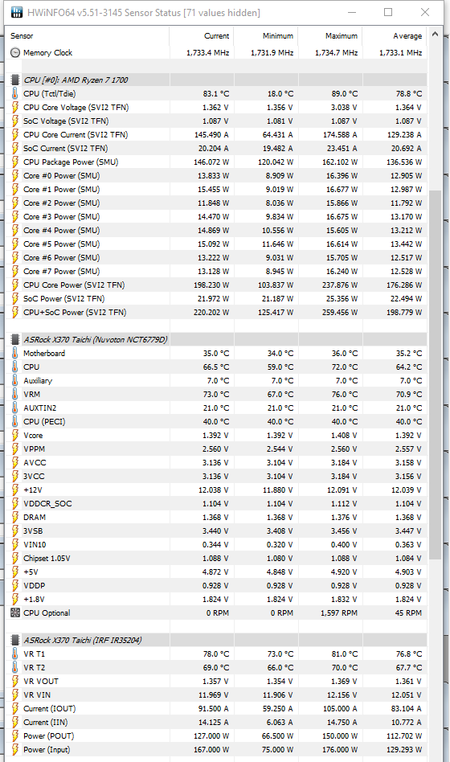The image size is (450, 762).
Task: Select the Auxiliary temperature row label
Action: 37,381
